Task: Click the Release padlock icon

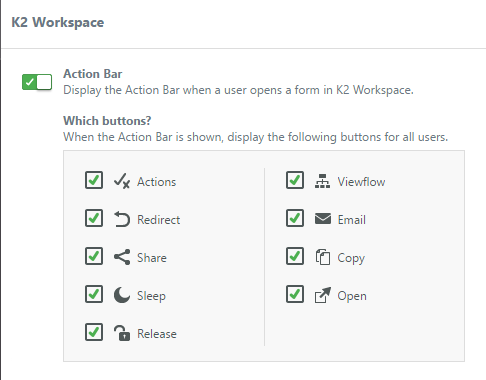Action: coord(122,333)
